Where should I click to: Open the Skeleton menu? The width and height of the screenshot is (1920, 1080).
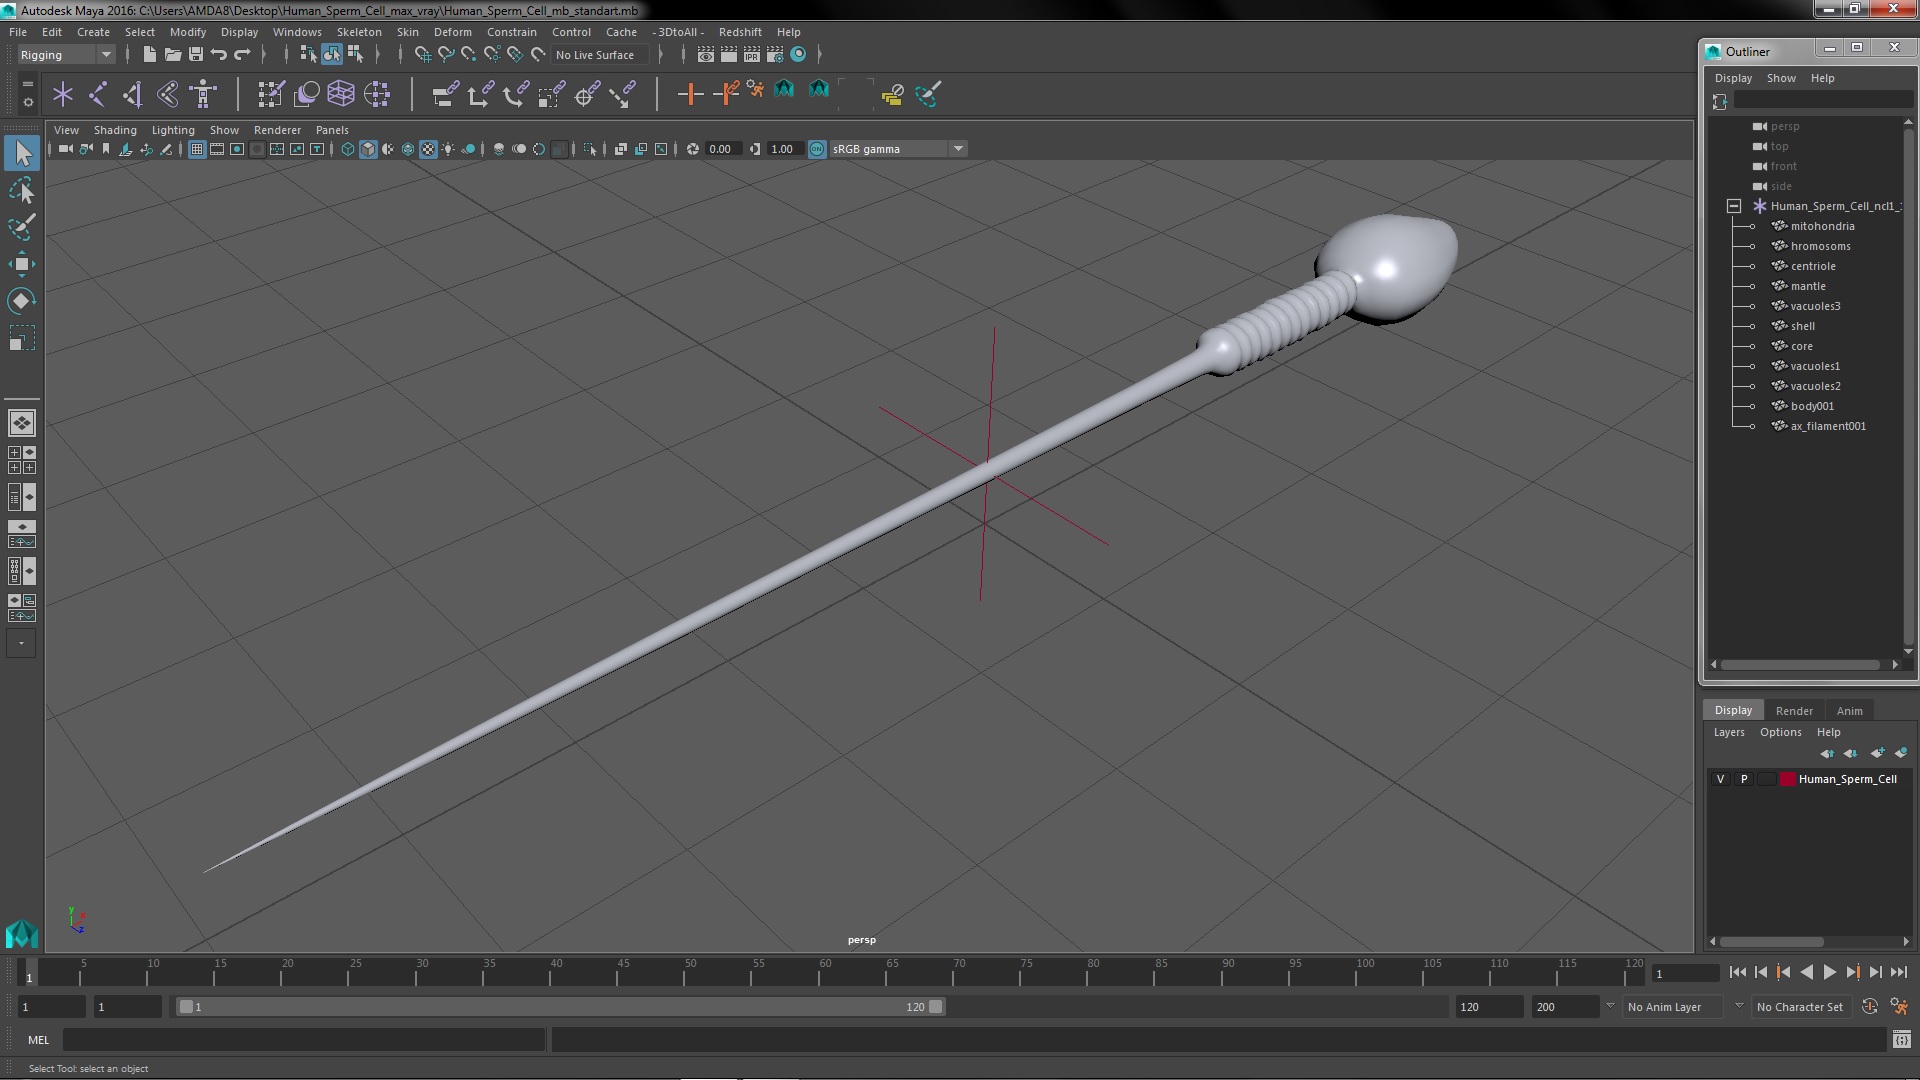[358, 32]
